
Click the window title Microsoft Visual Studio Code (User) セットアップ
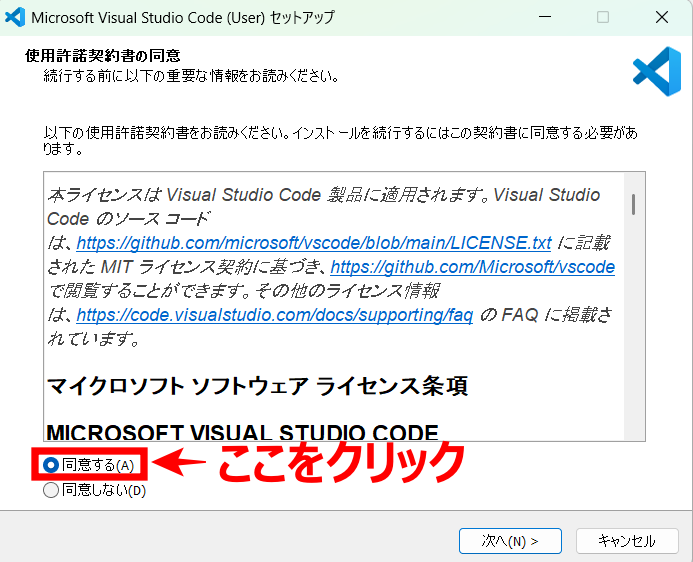click(183, 18)
